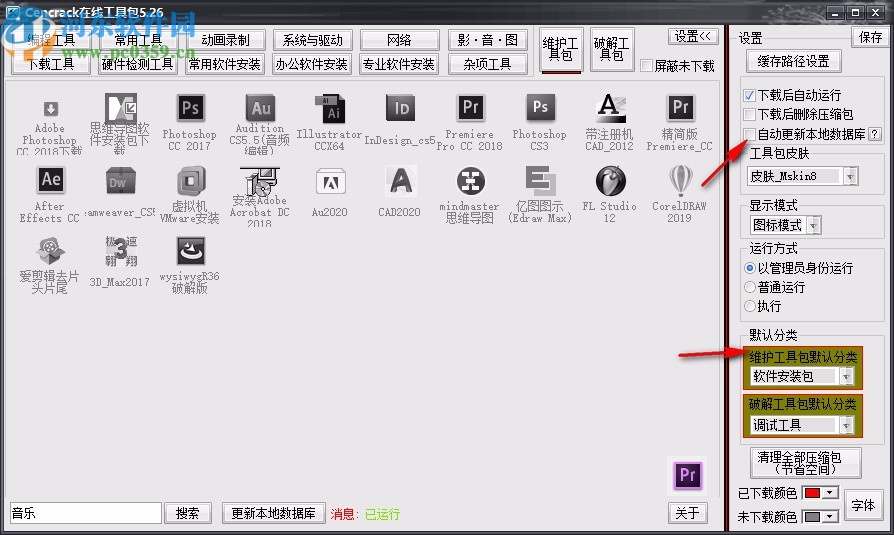Viewport: 894px width, 535px height.
Task: Select 执行 radio button
Action: pos(750,306)
